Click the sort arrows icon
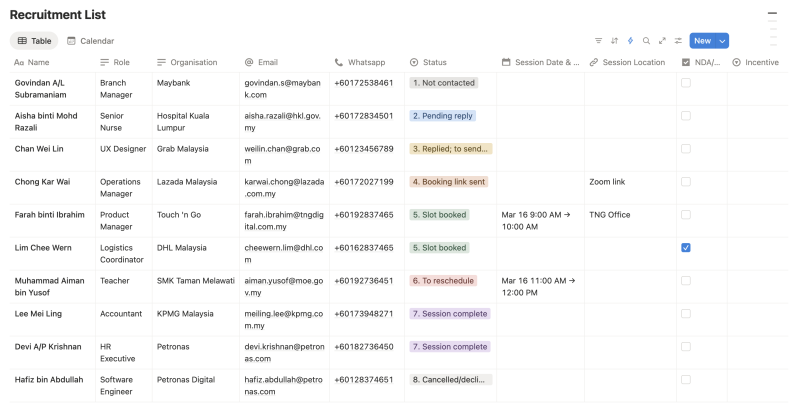 click(614, 41)
